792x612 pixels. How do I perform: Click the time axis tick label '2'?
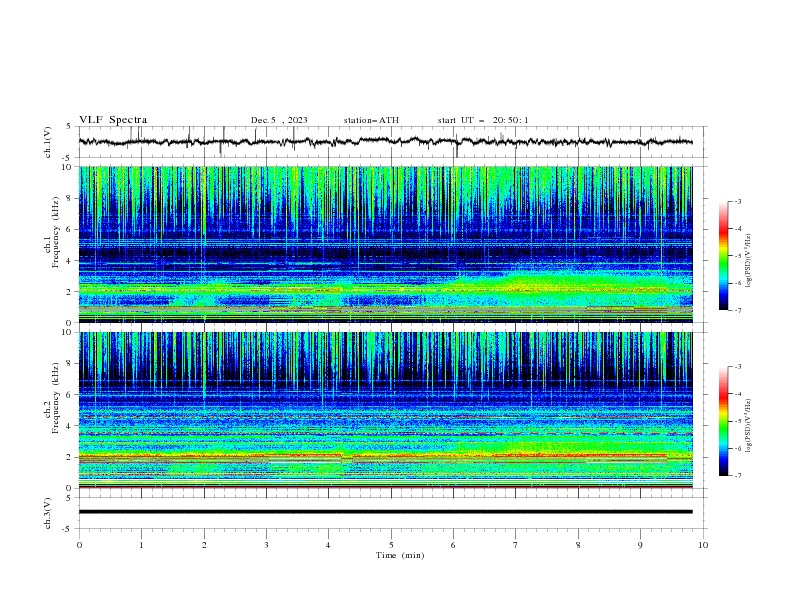(204, 545)
